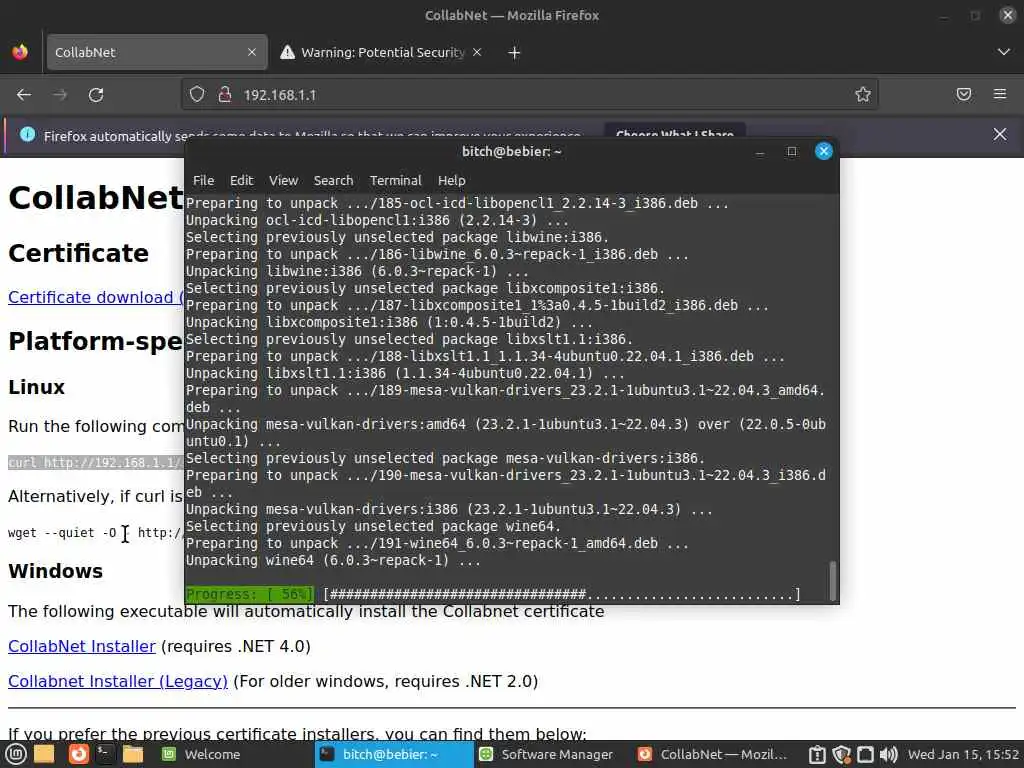
Task: Switch to the Warning: Potential Security tab
Action: tap(382, 52)
